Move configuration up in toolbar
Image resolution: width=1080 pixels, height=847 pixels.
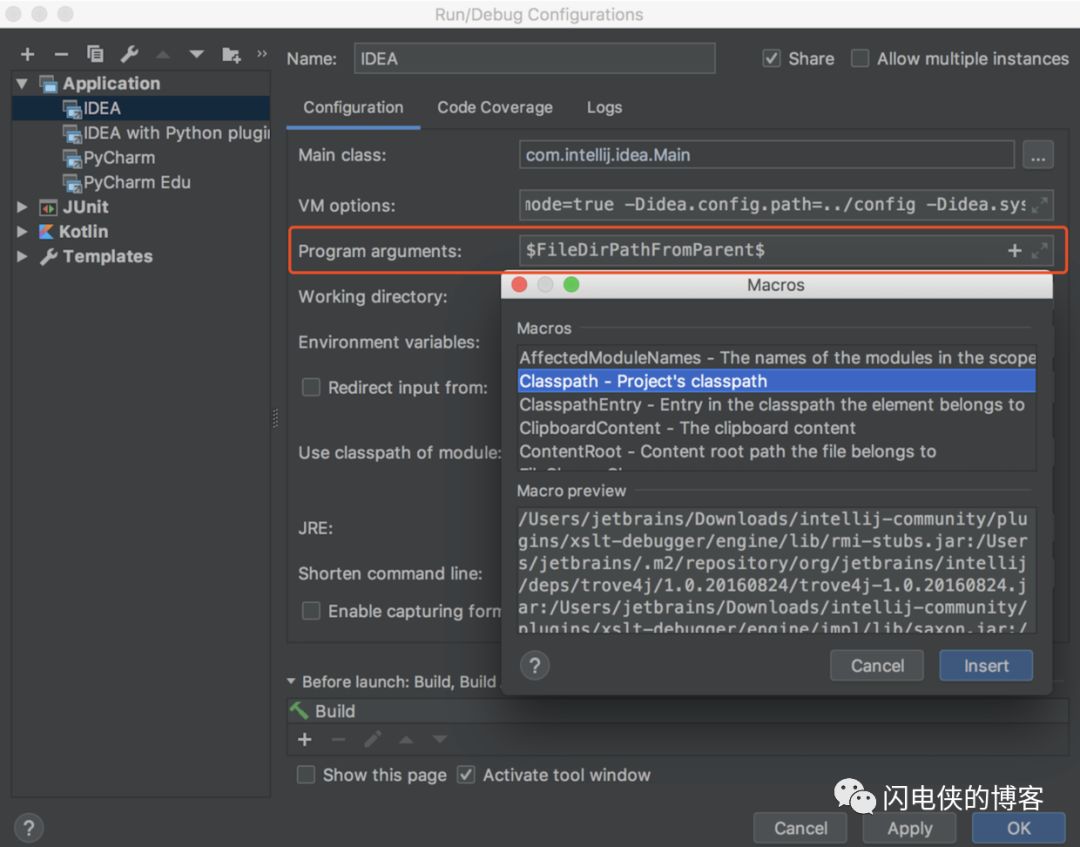click(163, 54)
